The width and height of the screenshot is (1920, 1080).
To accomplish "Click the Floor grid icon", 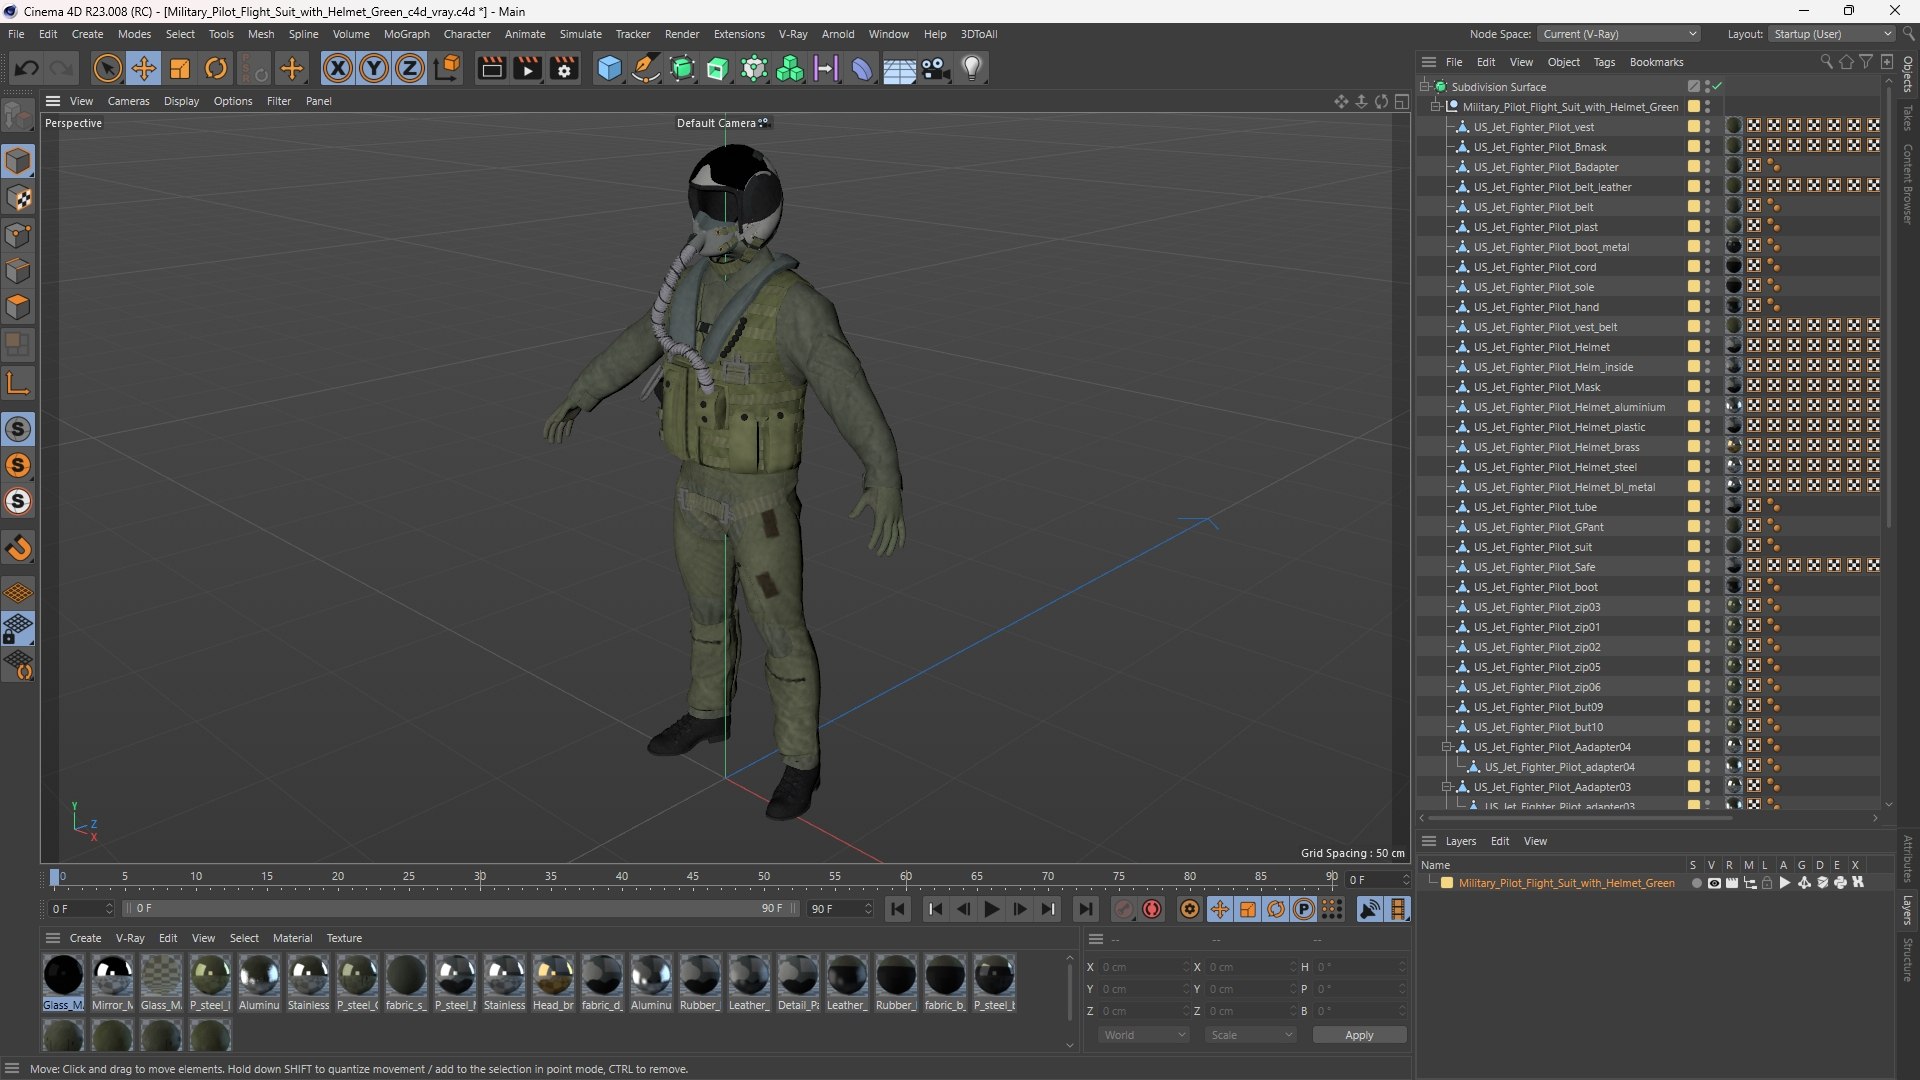I will 899,68.
